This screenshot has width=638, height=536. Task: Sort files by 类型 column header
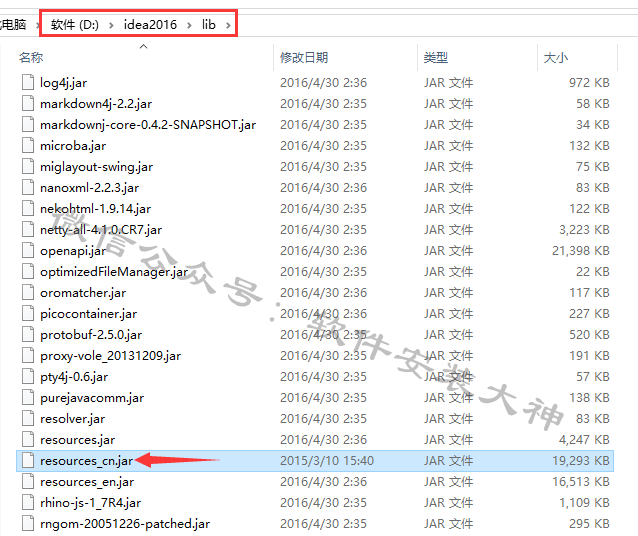click(x=436, y=57)
